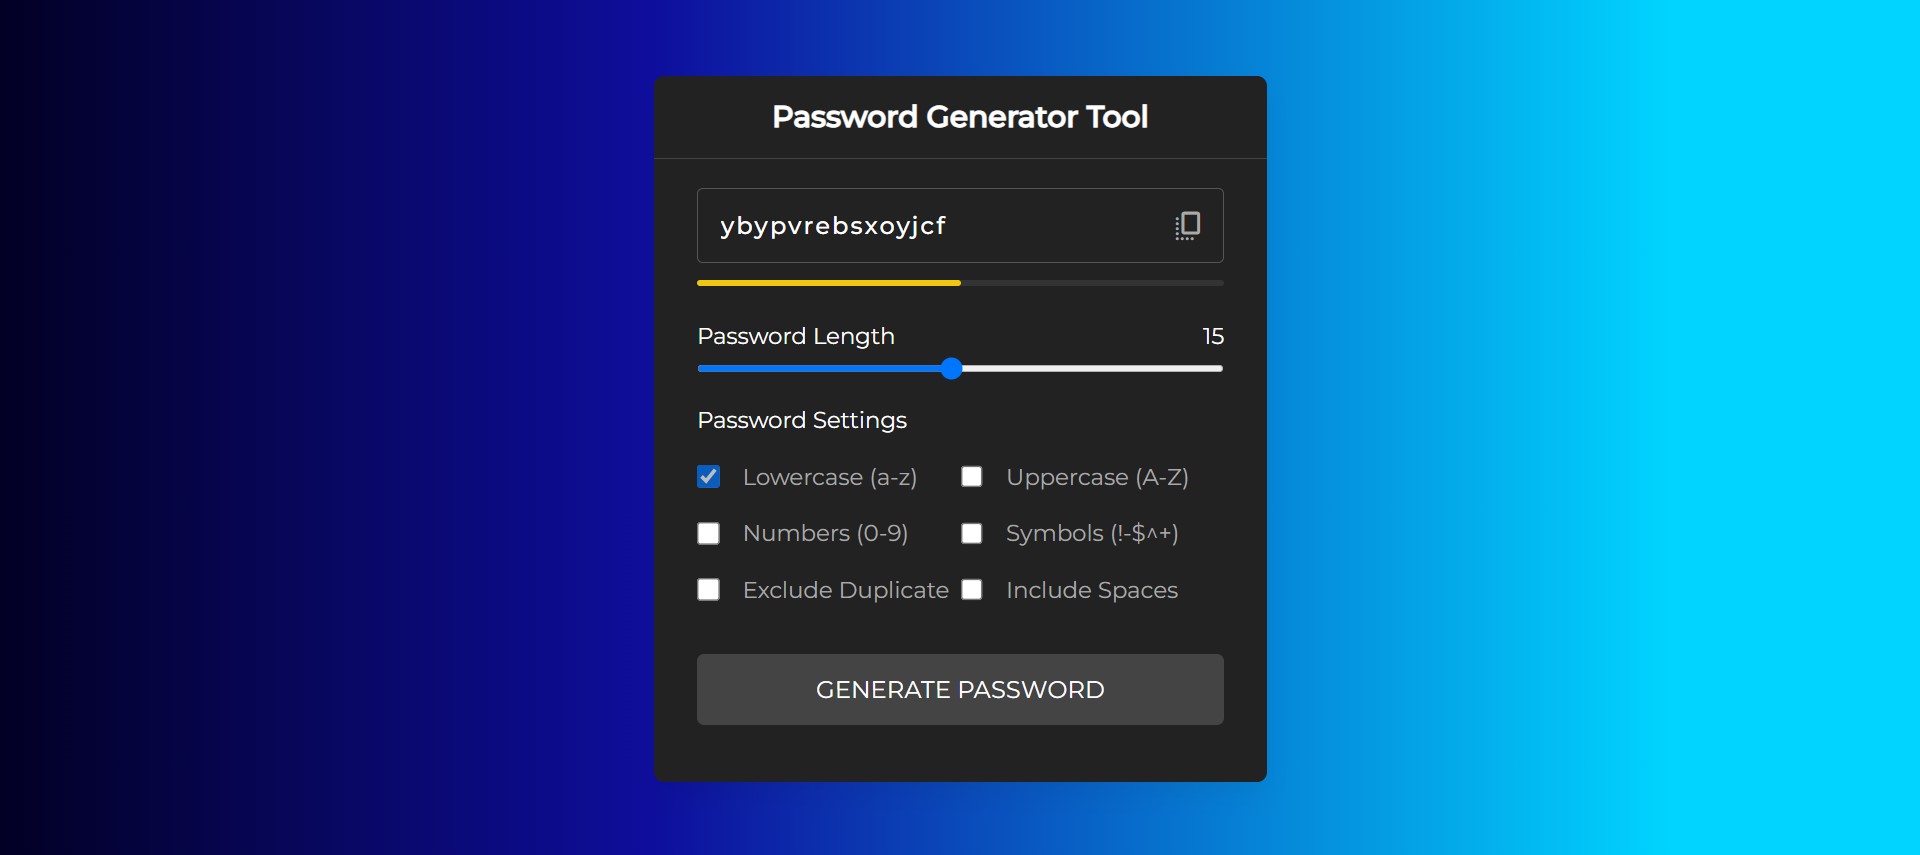Enable the Uppercase (A-Z) checkbox
The height and width of the screenshot is (855, 1920).
pyautogui.click(x=972, y=477)
